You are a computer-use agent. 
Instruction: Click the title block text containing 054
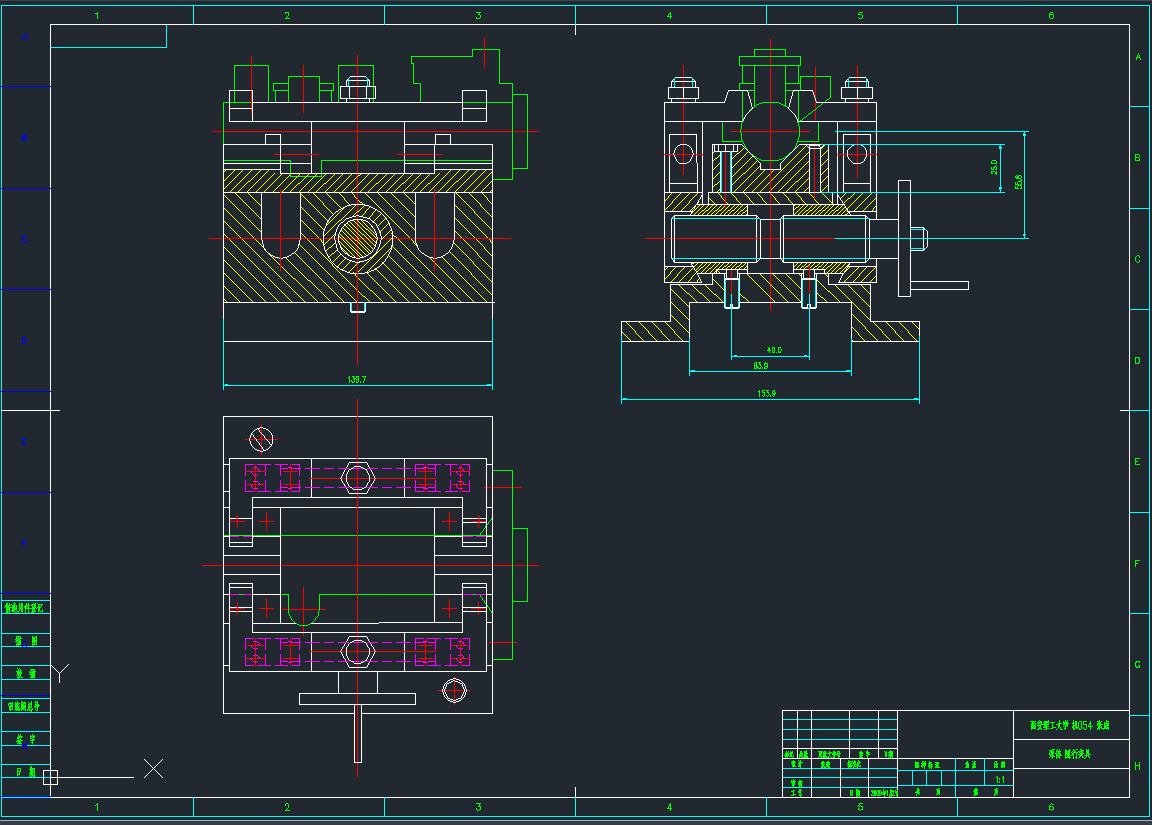click(1071, 725)
